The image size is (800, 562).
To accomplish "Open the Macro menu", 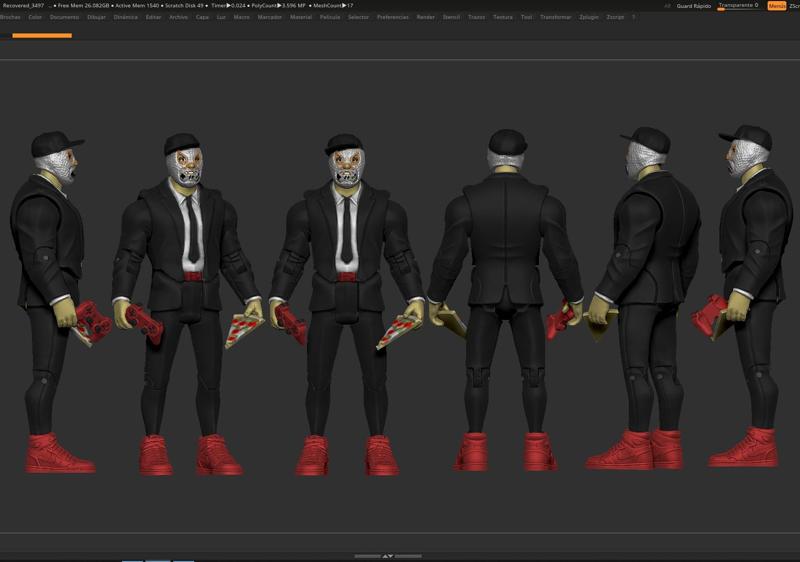I will point(242,17).
